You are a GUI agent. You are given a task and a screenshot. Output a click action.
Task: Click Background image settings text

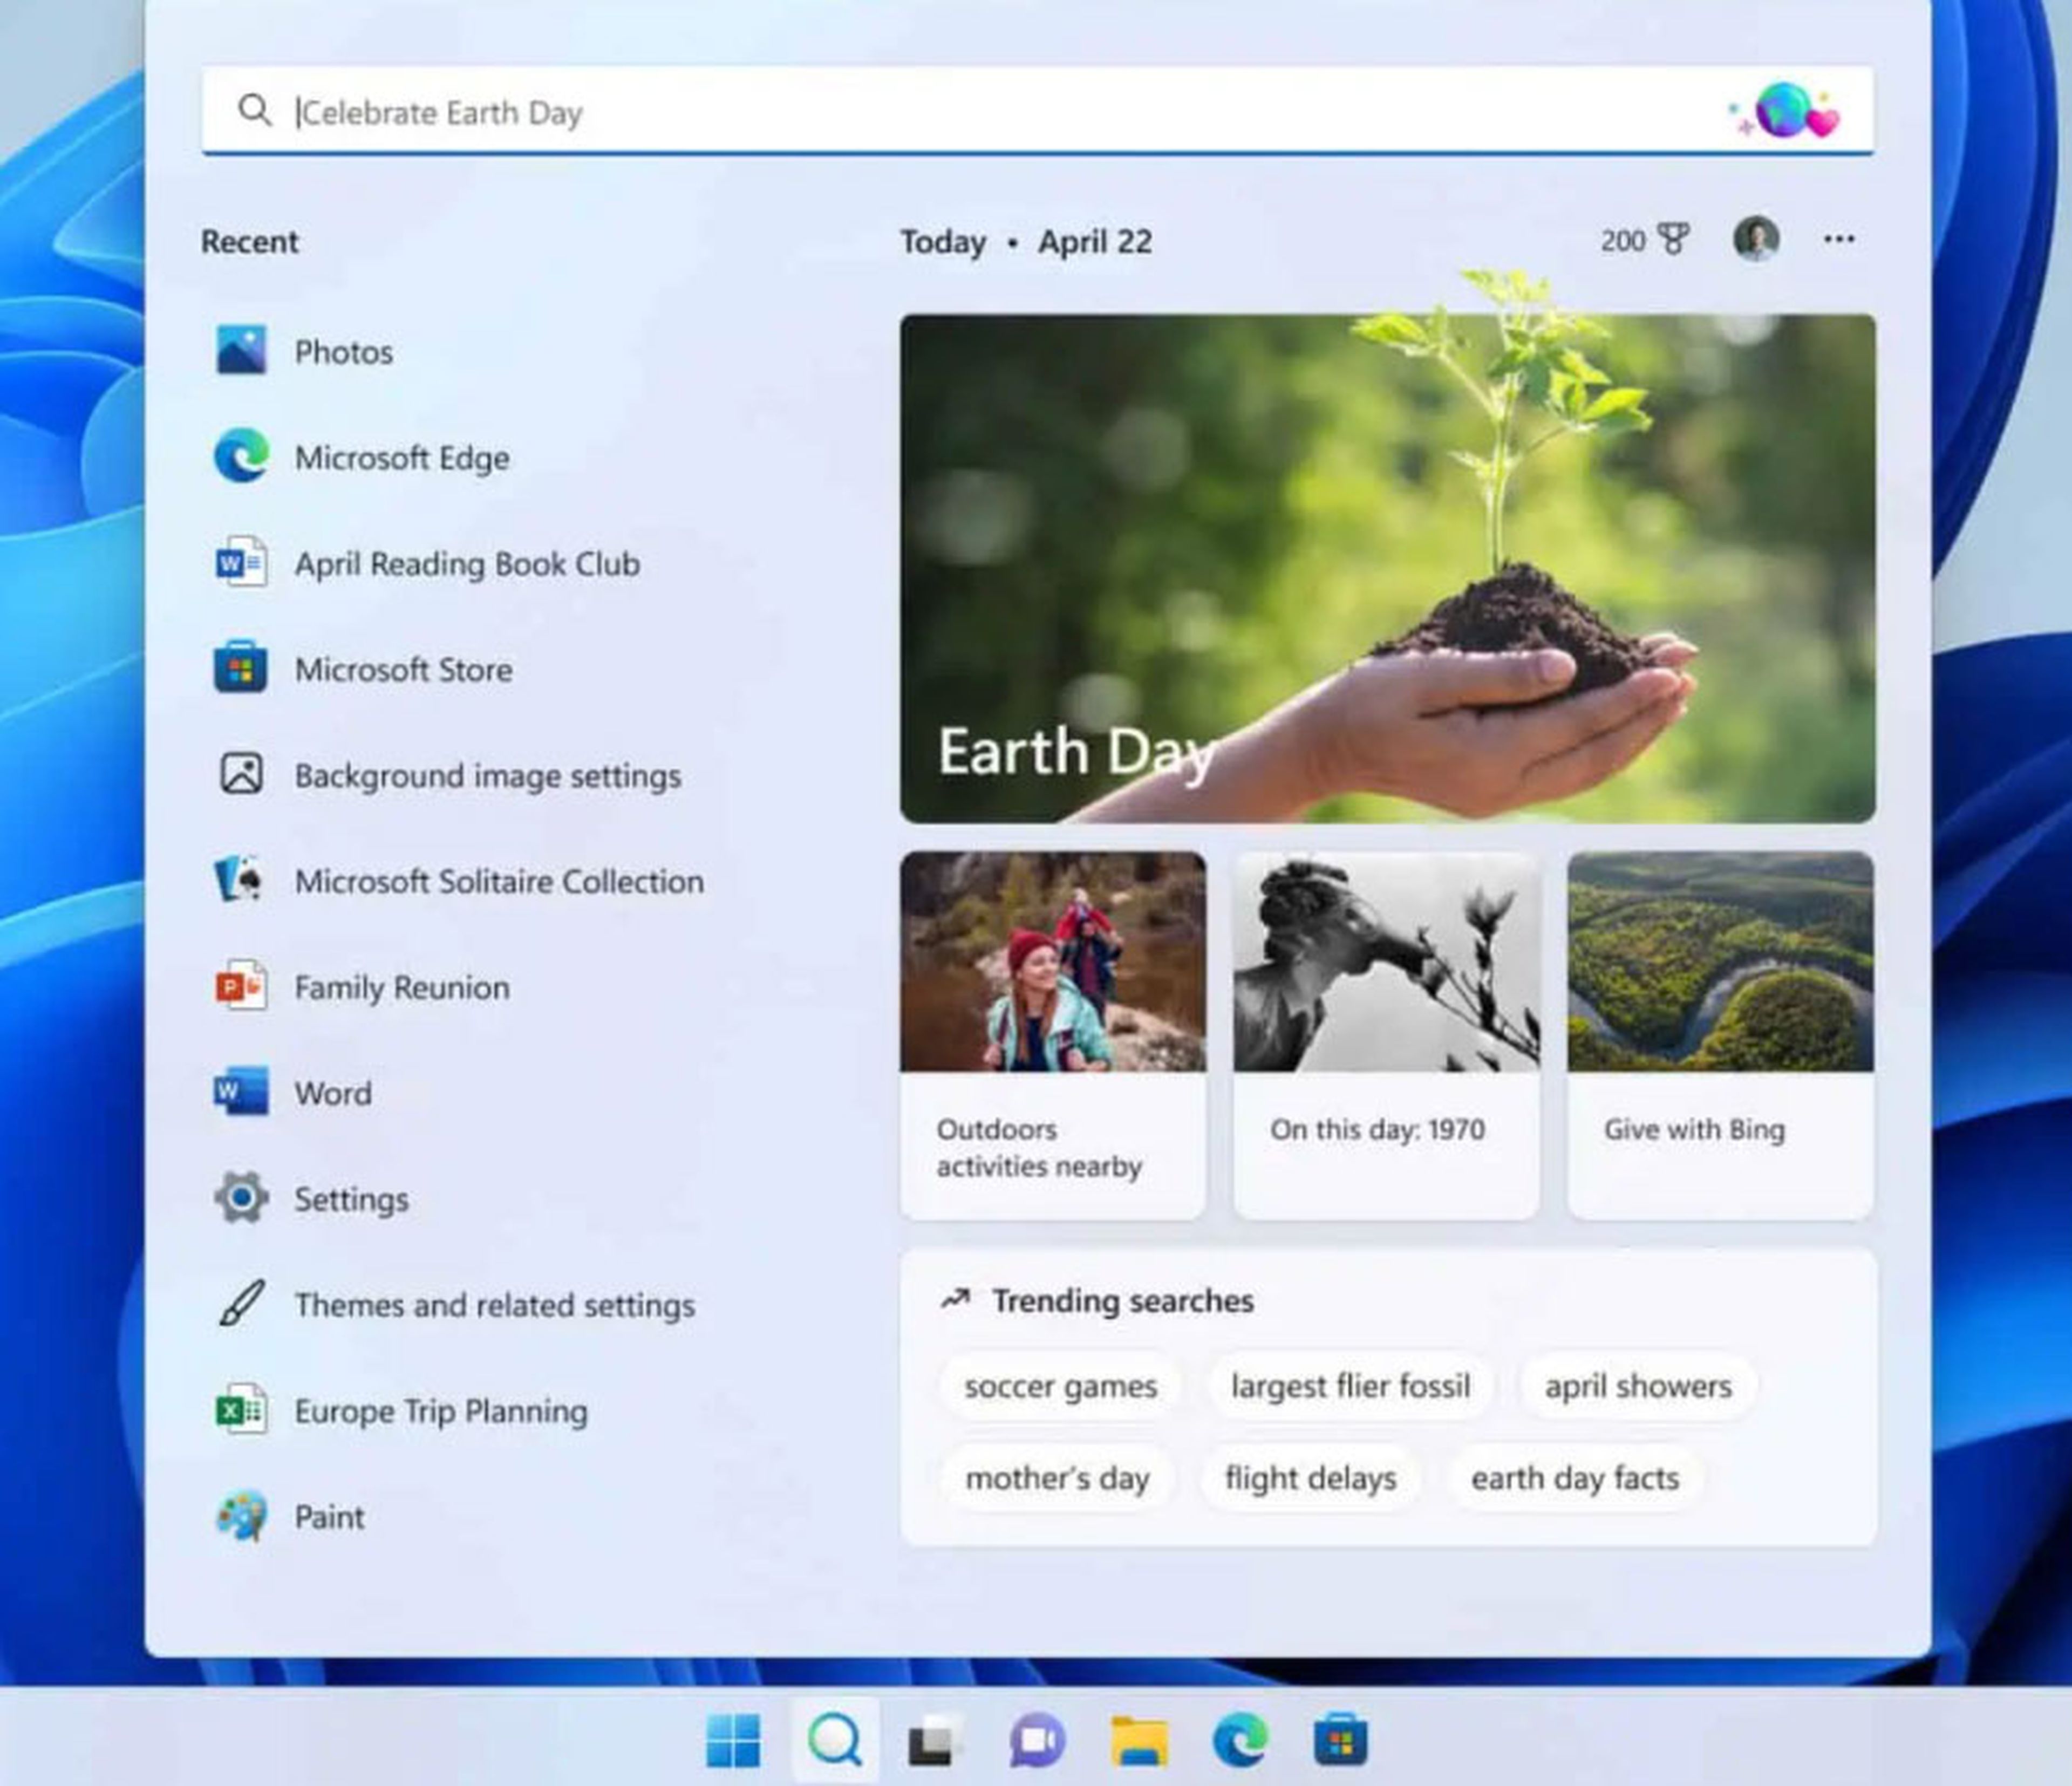[487, 776]
